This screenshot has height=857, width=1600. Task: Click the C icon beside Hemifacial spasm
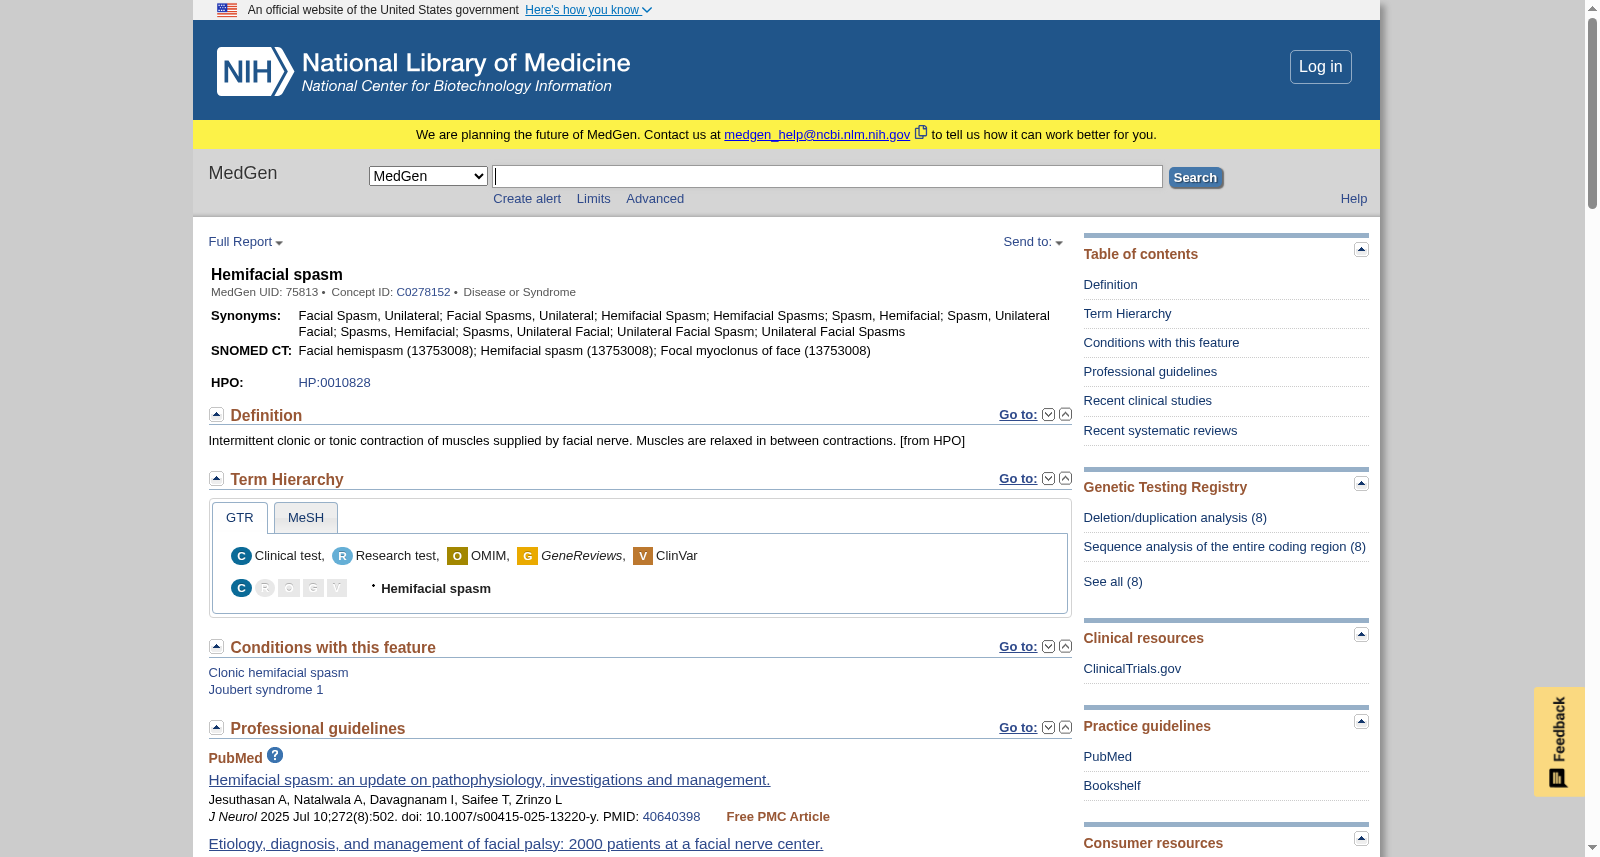(241, 588)
